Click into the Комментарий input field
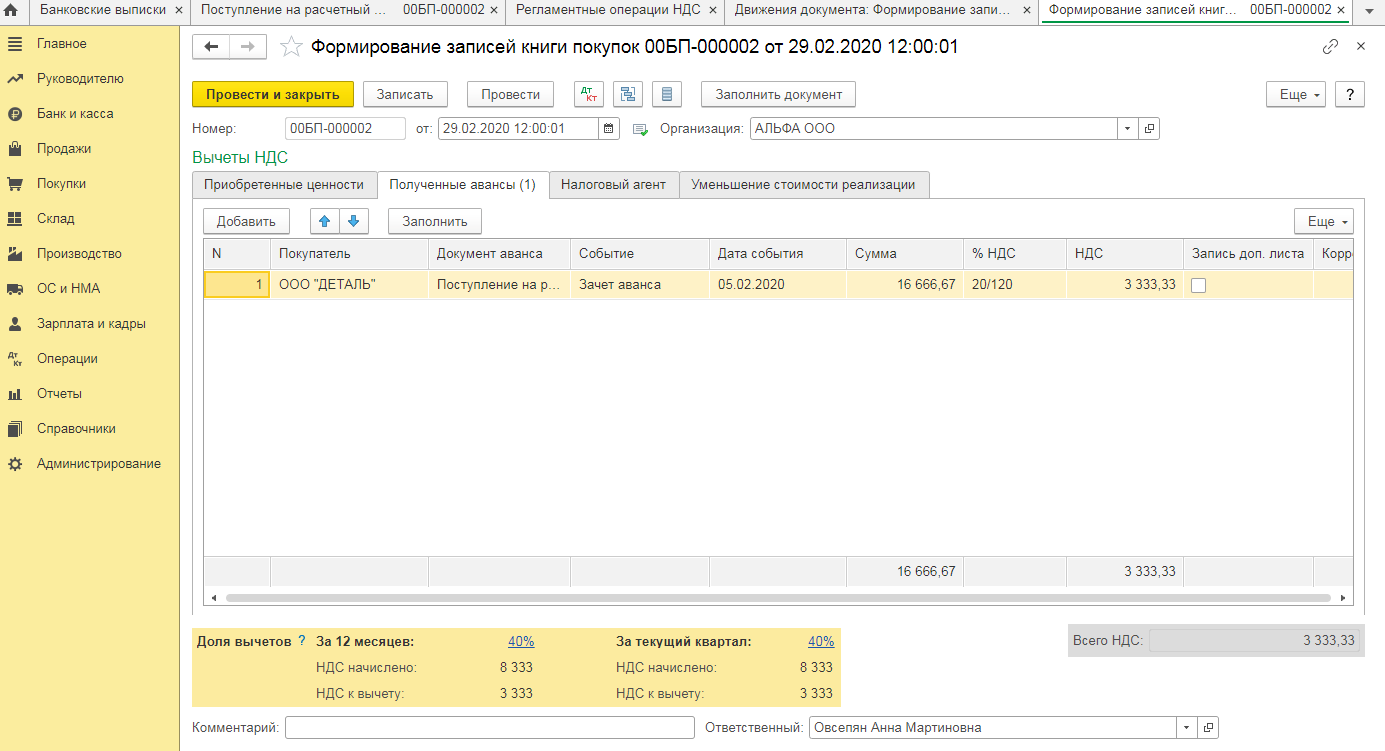This screenshot has height=751, width=1385. 489,728
